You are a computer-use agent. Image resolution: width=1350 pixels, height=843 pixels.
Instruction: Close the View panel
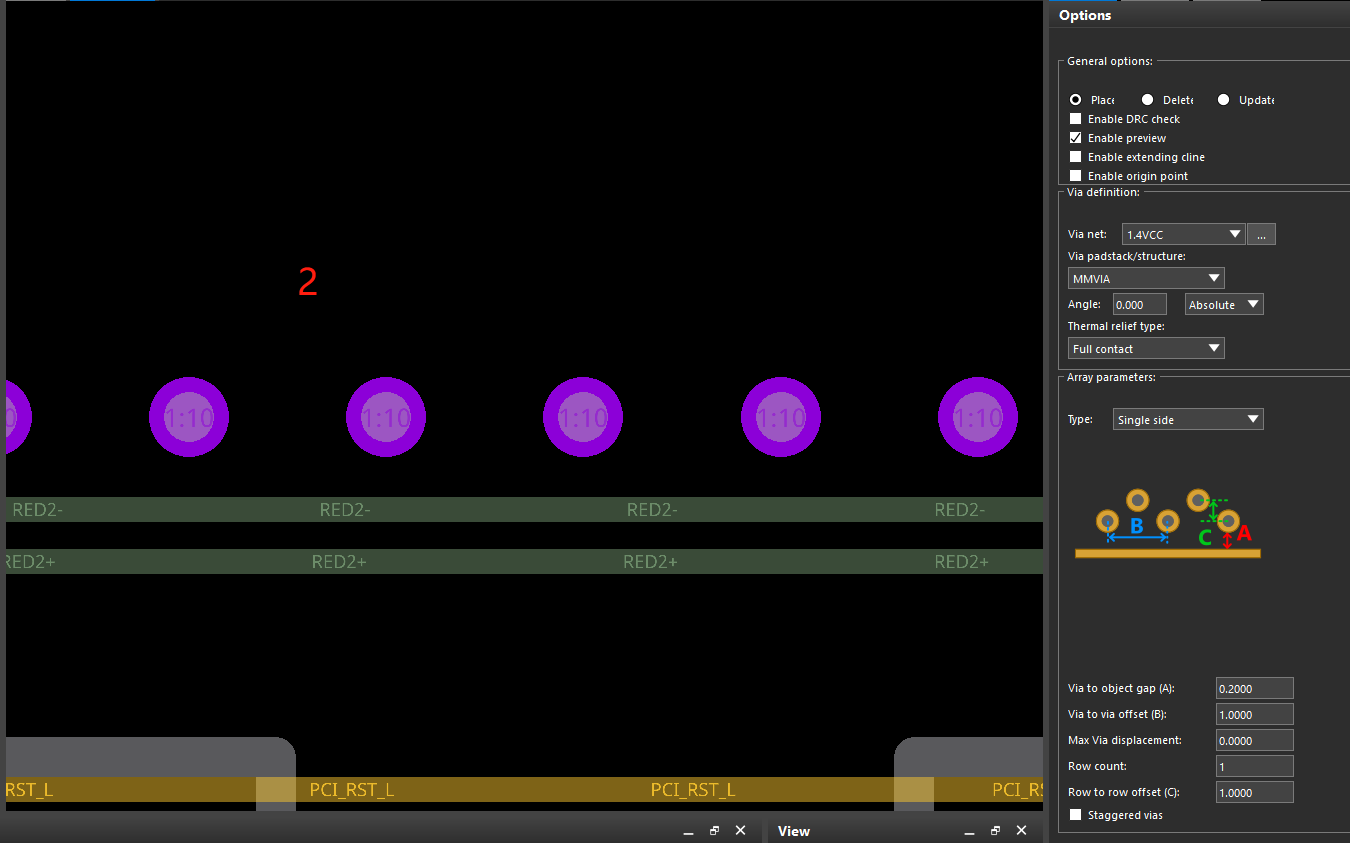click(1021, 831)
